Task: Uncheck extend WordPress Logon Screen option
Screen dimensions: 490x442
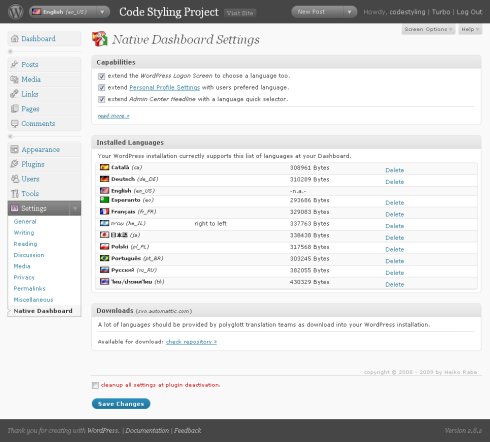Action: (x=101, y=76)
